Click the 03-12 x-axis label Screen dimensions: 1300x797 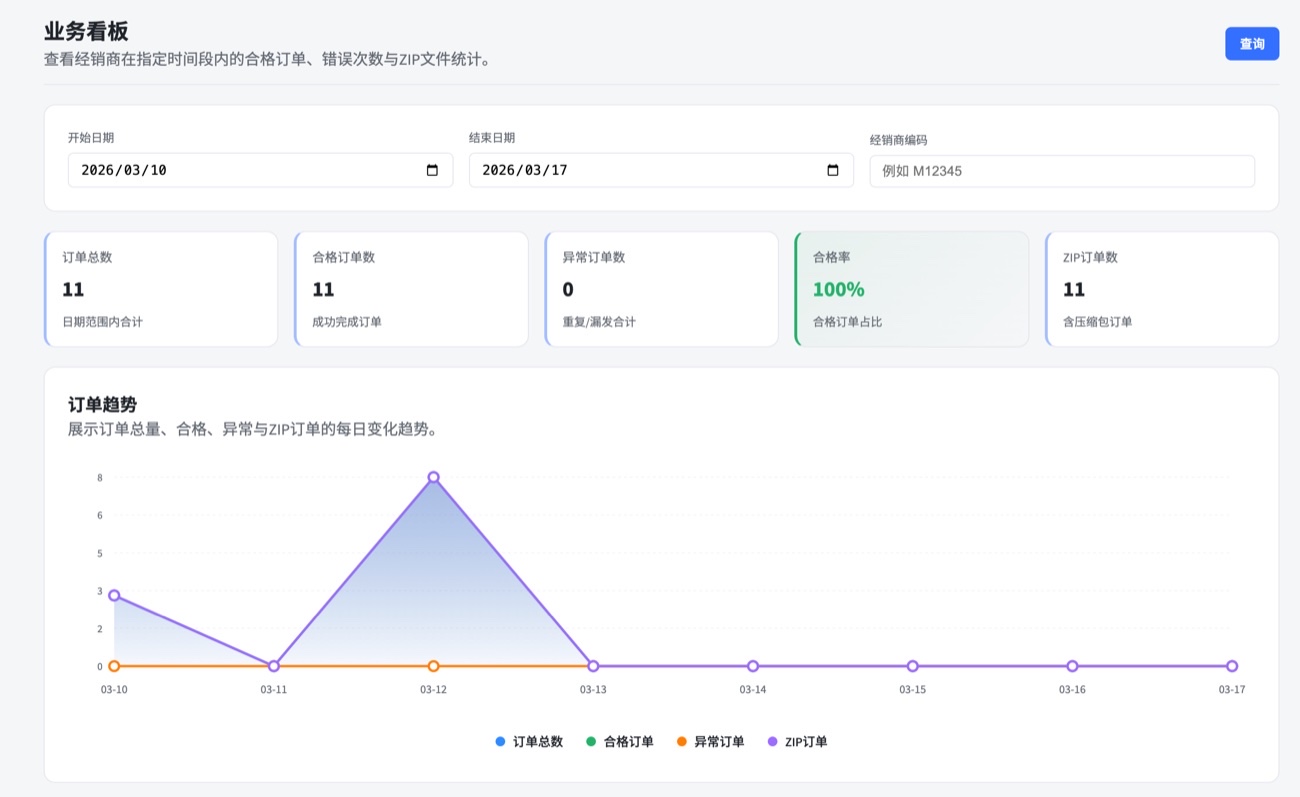click(x=433, y=690)
